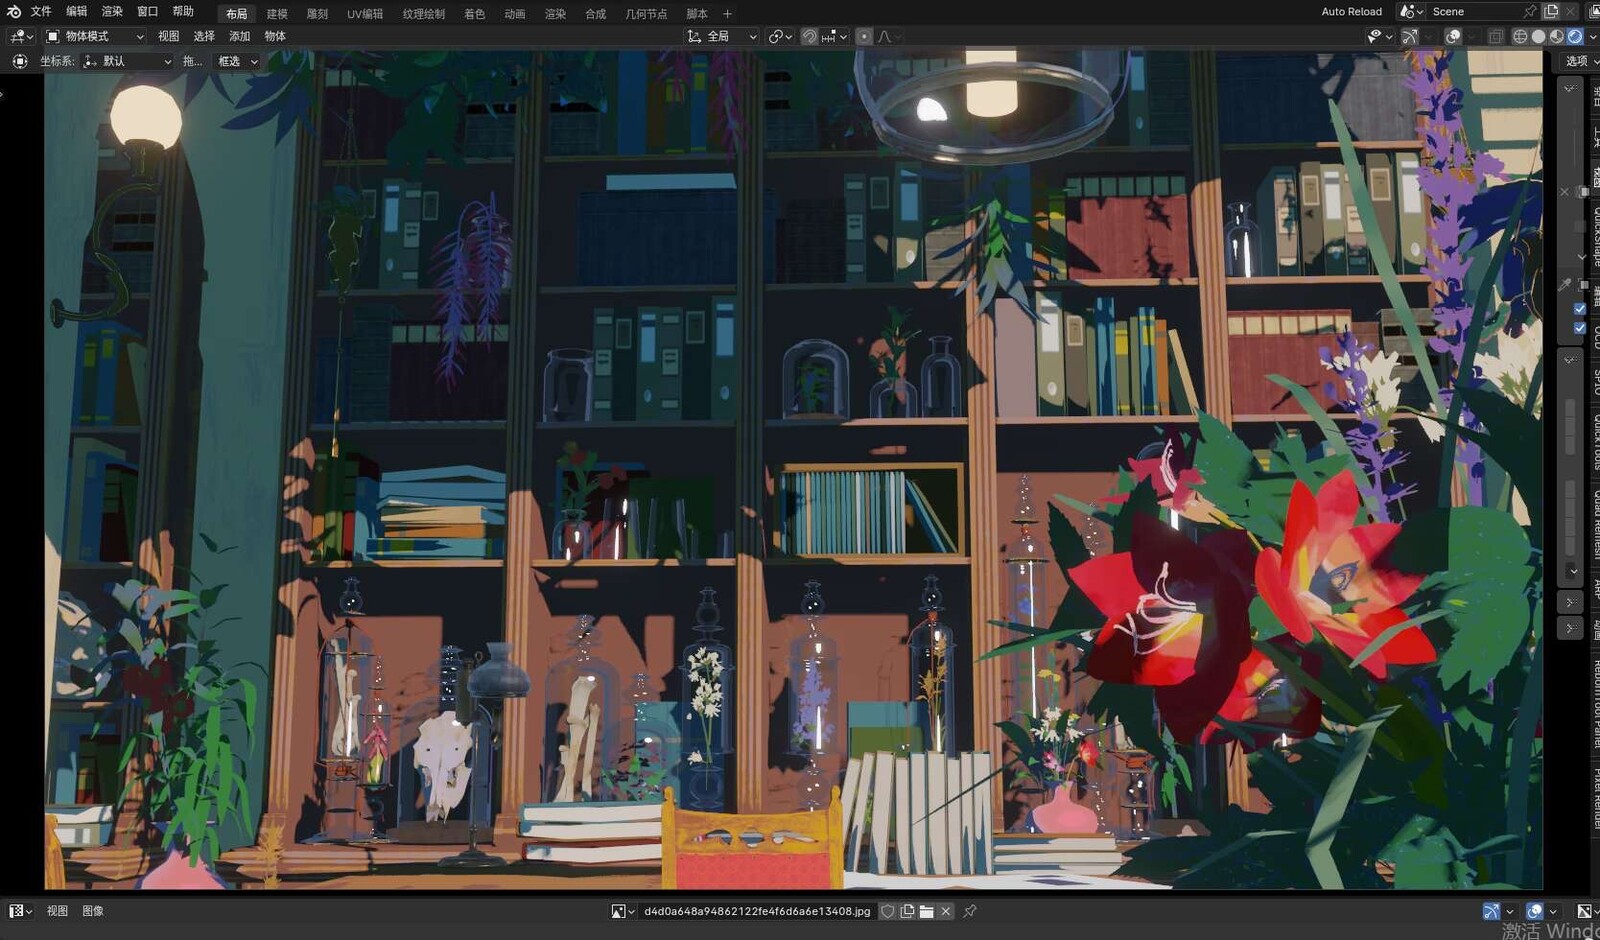Image resolution: width=1600 pixels, height=940 pixels.
Task: Toggle viewport gizmos display
Action: pyautogui.click(x=1410, y=36)
